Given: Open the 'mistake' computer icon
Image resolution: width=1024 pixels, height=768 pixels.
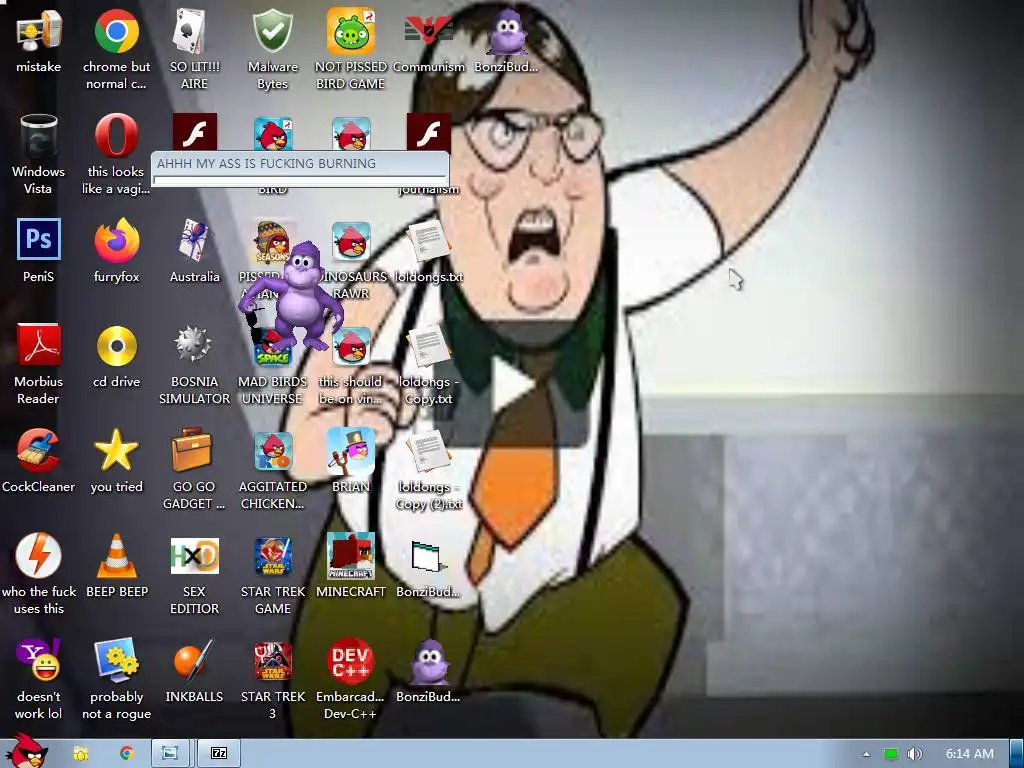Looking at the screenshot, I should pos(38,31).
